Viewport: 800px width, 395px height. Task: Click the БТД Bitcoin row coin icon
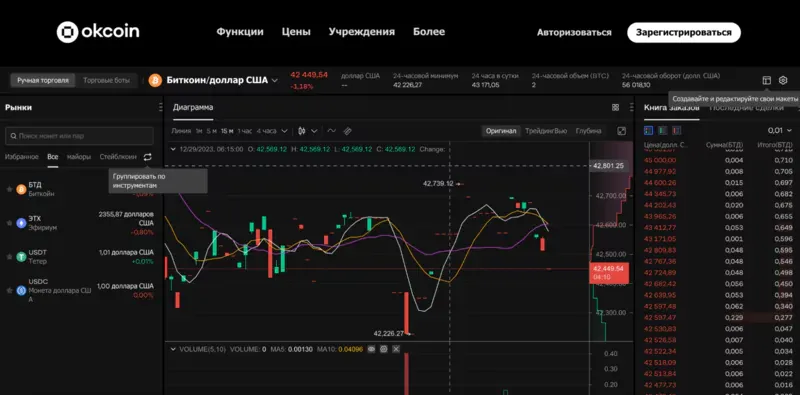tap(21, 189)
